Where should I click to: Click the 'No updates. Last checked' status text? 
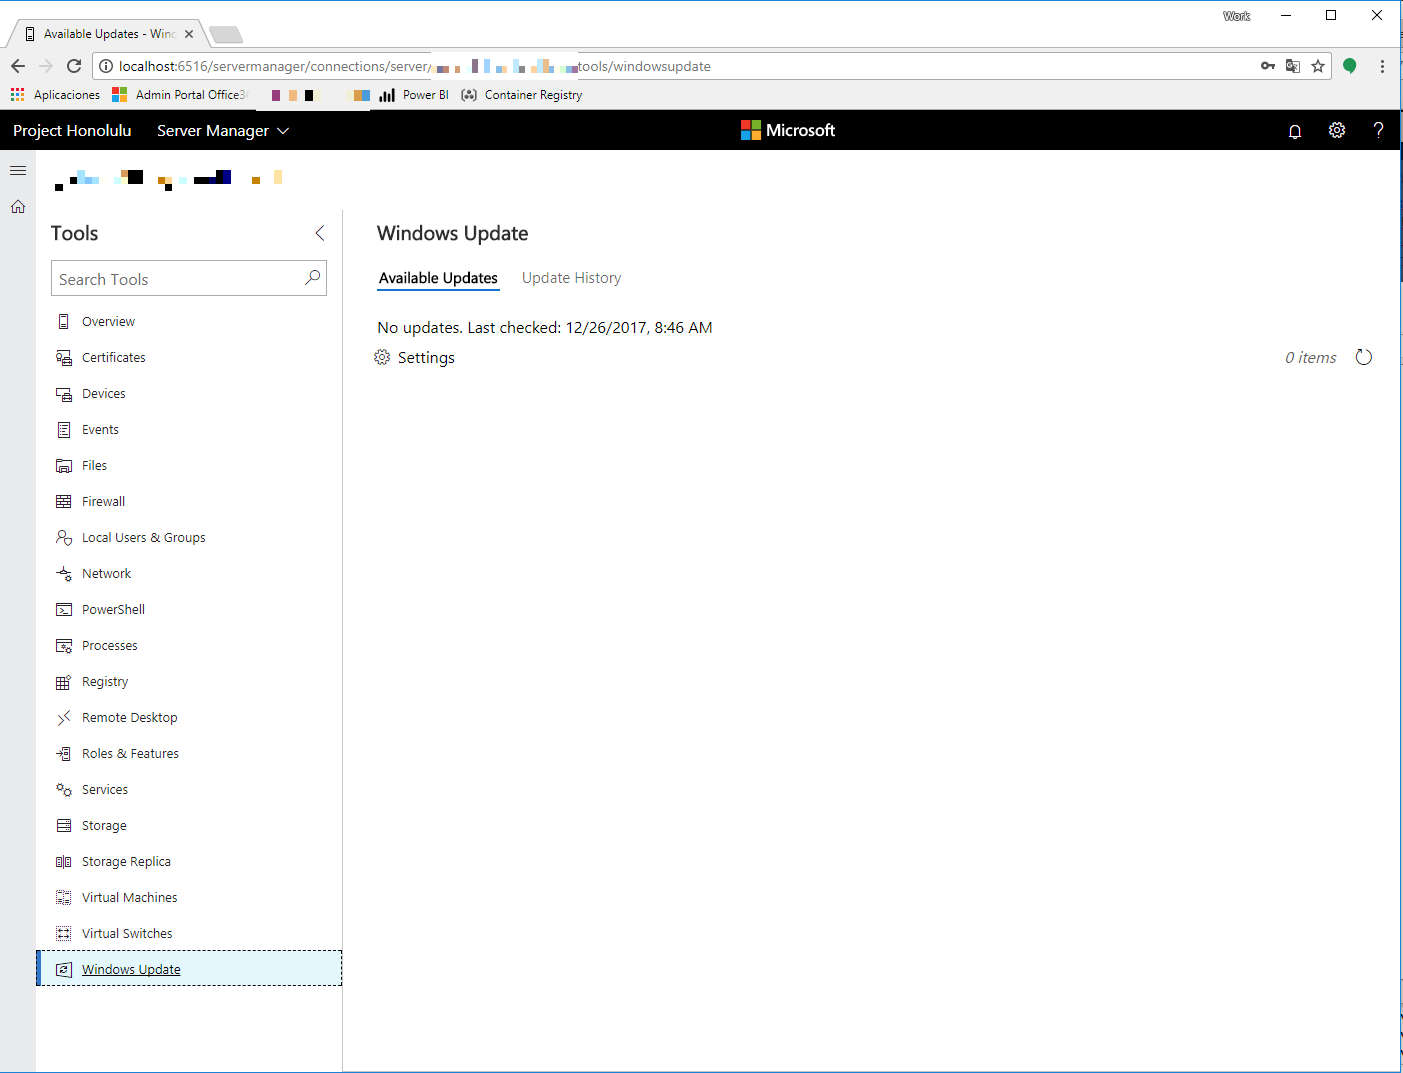pos(545,327)
